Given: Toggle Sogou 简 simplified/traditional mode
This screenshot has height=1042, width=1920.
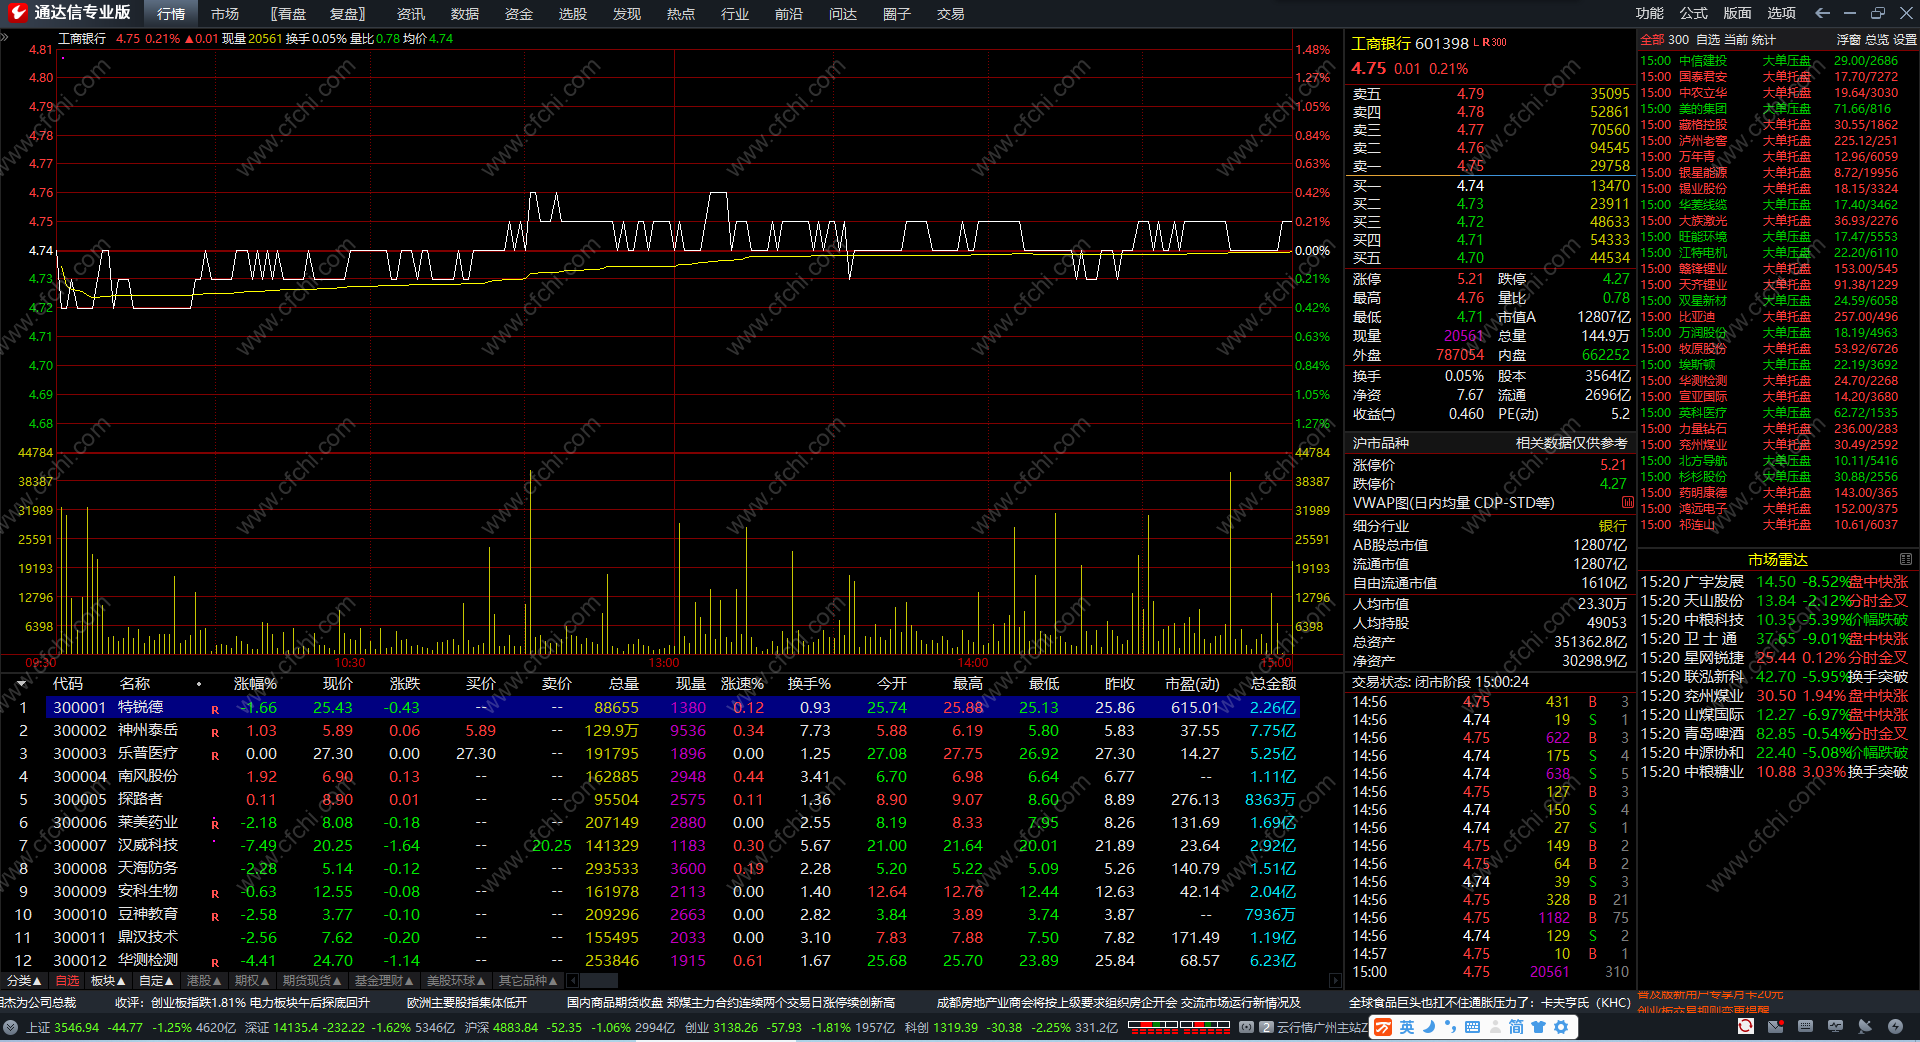Looking at the screenshot, I should click(1516, 1027).
